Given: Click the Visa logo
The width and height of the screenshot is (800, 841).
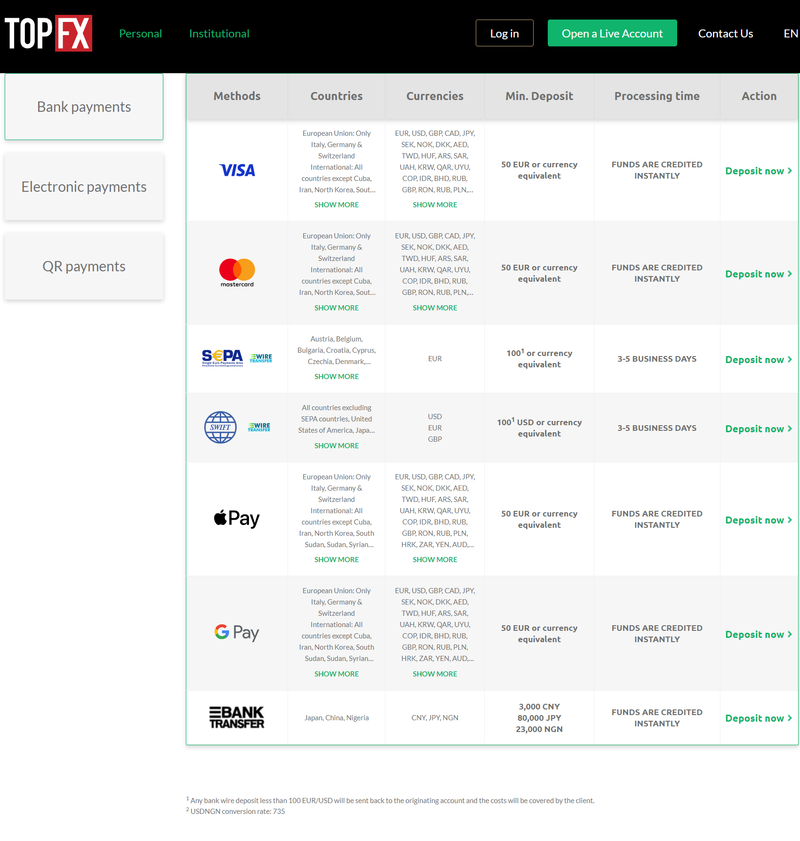Looking at the screenshot, I should tap(237, 171).
